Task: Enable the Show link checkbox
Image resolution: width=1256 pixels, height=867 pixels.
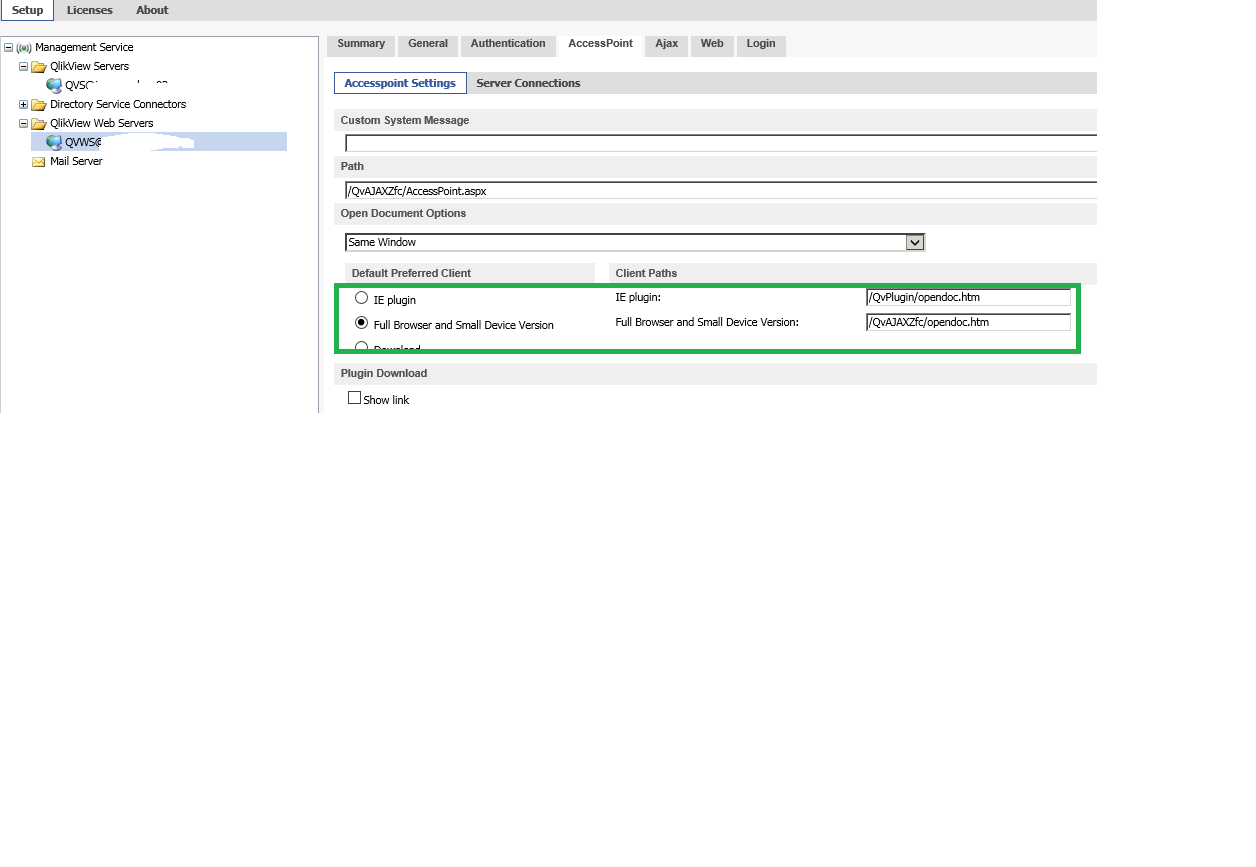Action: click(x=354, y=398)
